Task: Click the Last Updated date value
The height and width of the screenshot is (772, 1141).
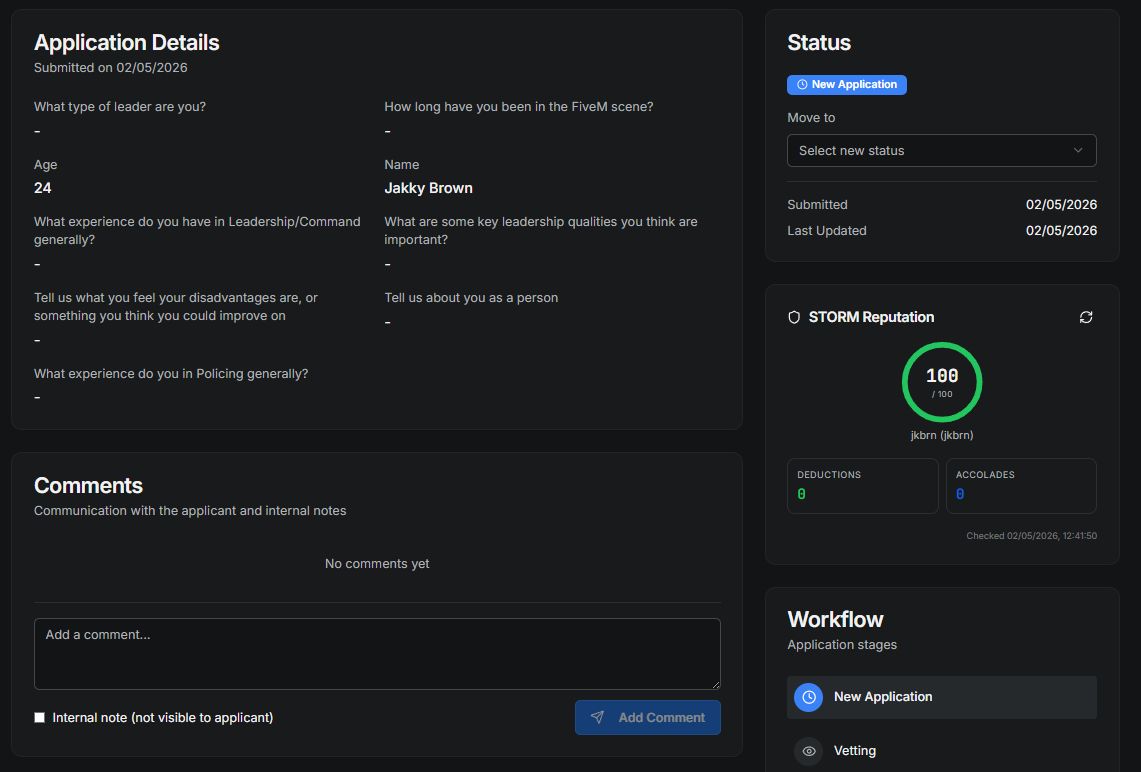Action: [x=1061, y=231]
